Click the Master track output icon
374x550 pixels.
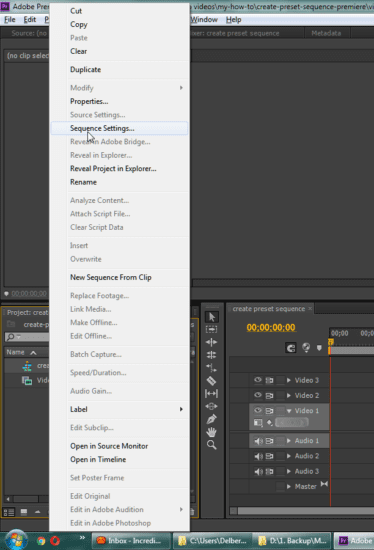[x=324, y=484]
